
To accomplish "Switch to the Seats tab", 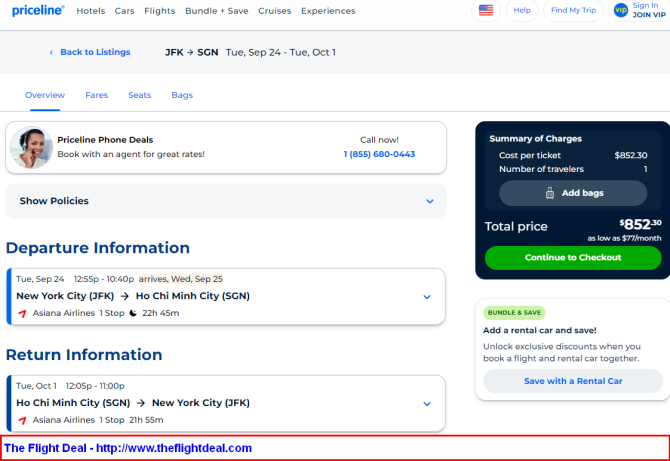I will [x=140, y=95].
